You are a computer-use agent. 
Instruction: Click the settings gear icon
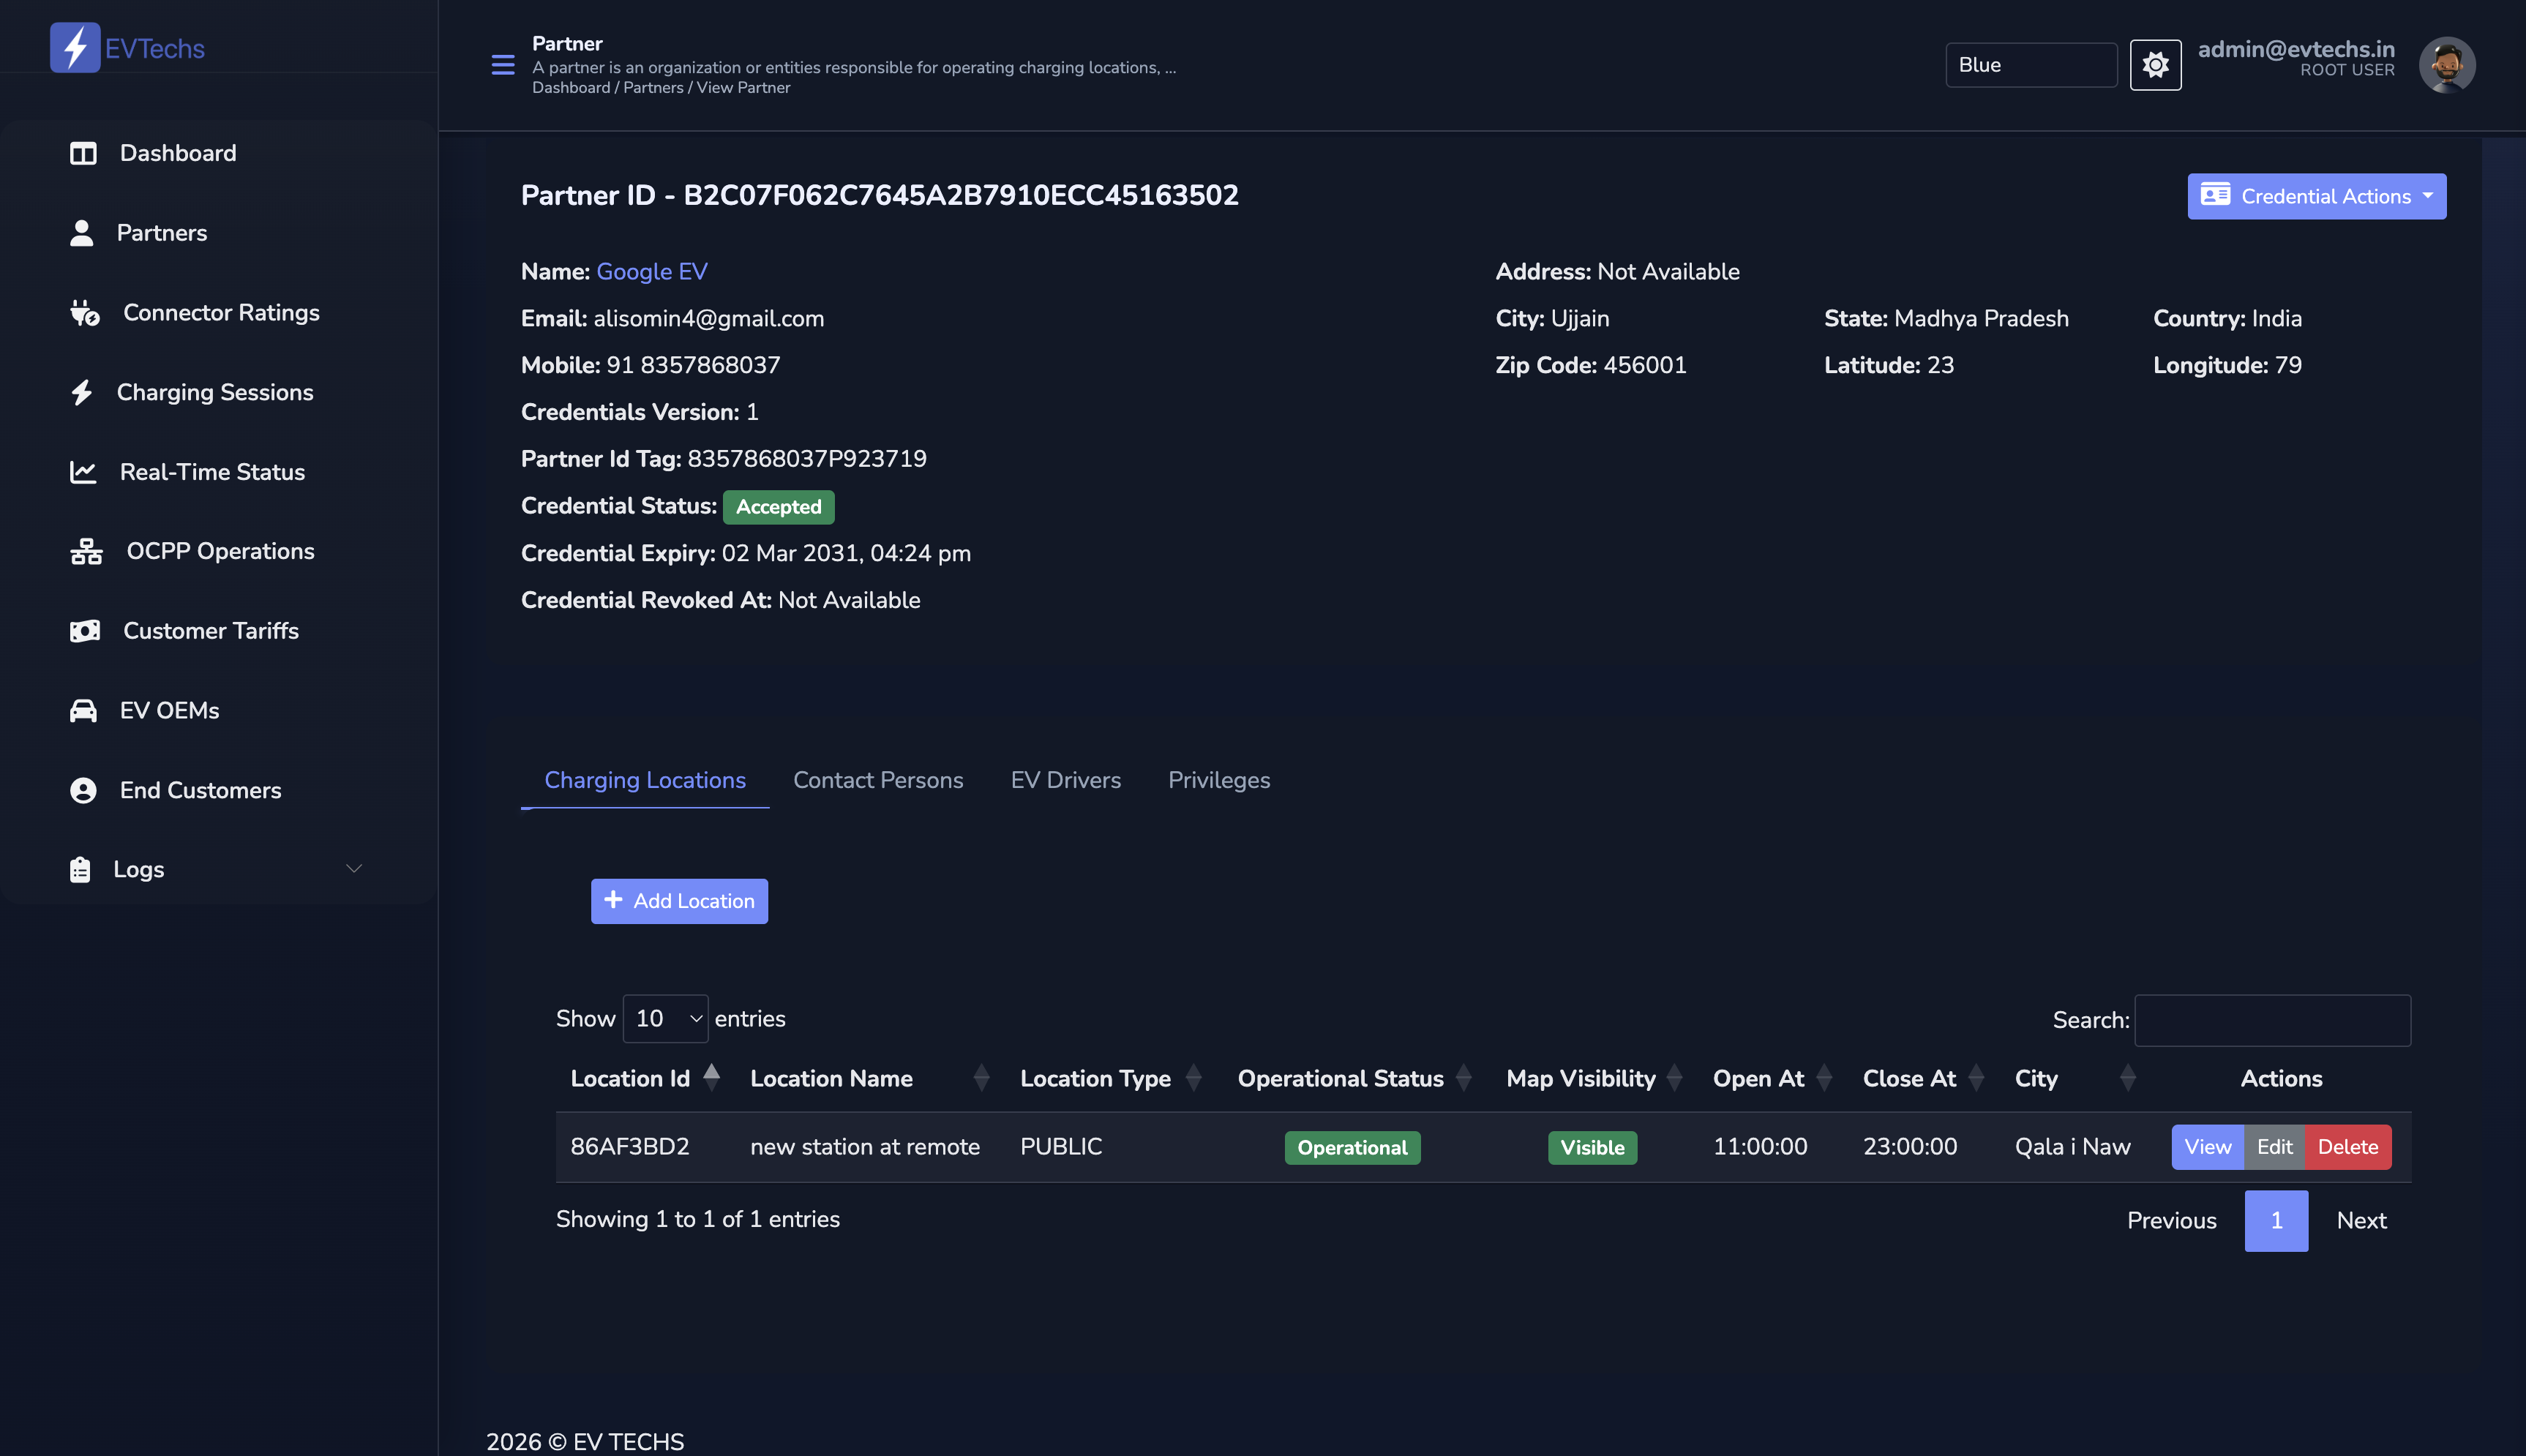click(2155, 65)
